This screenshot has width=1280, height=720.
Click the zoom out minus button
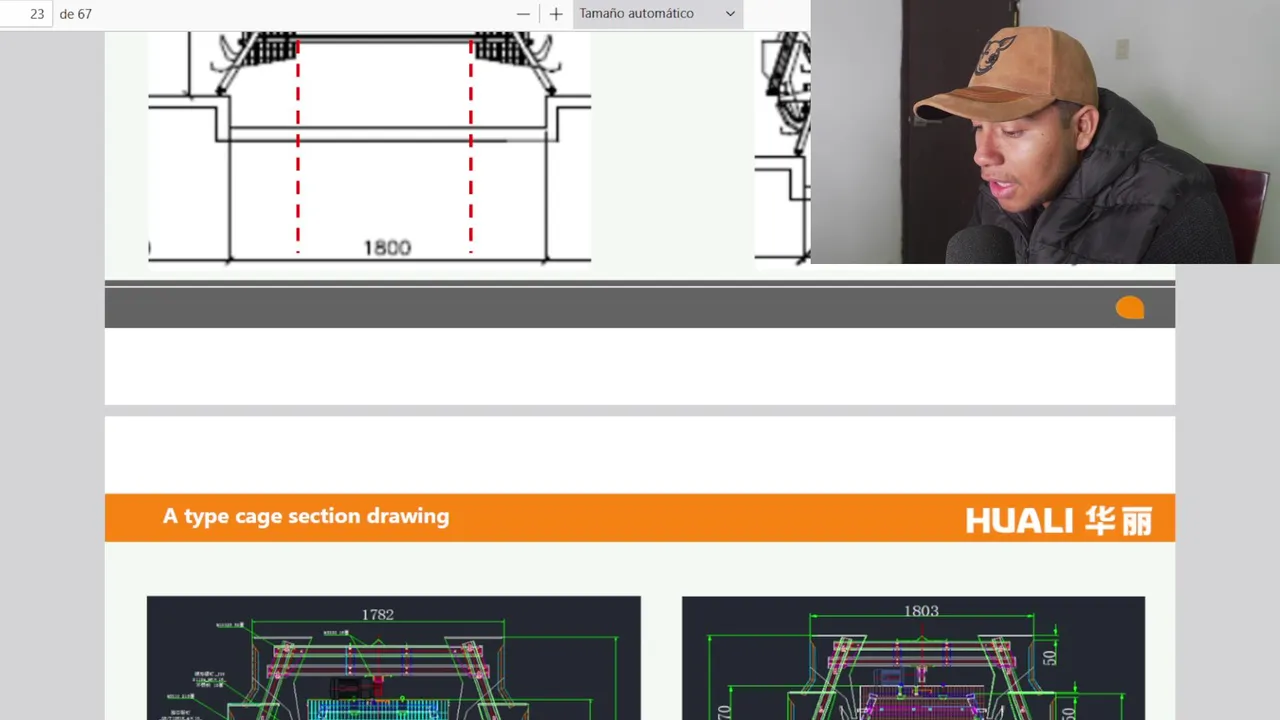pos(523,14)
